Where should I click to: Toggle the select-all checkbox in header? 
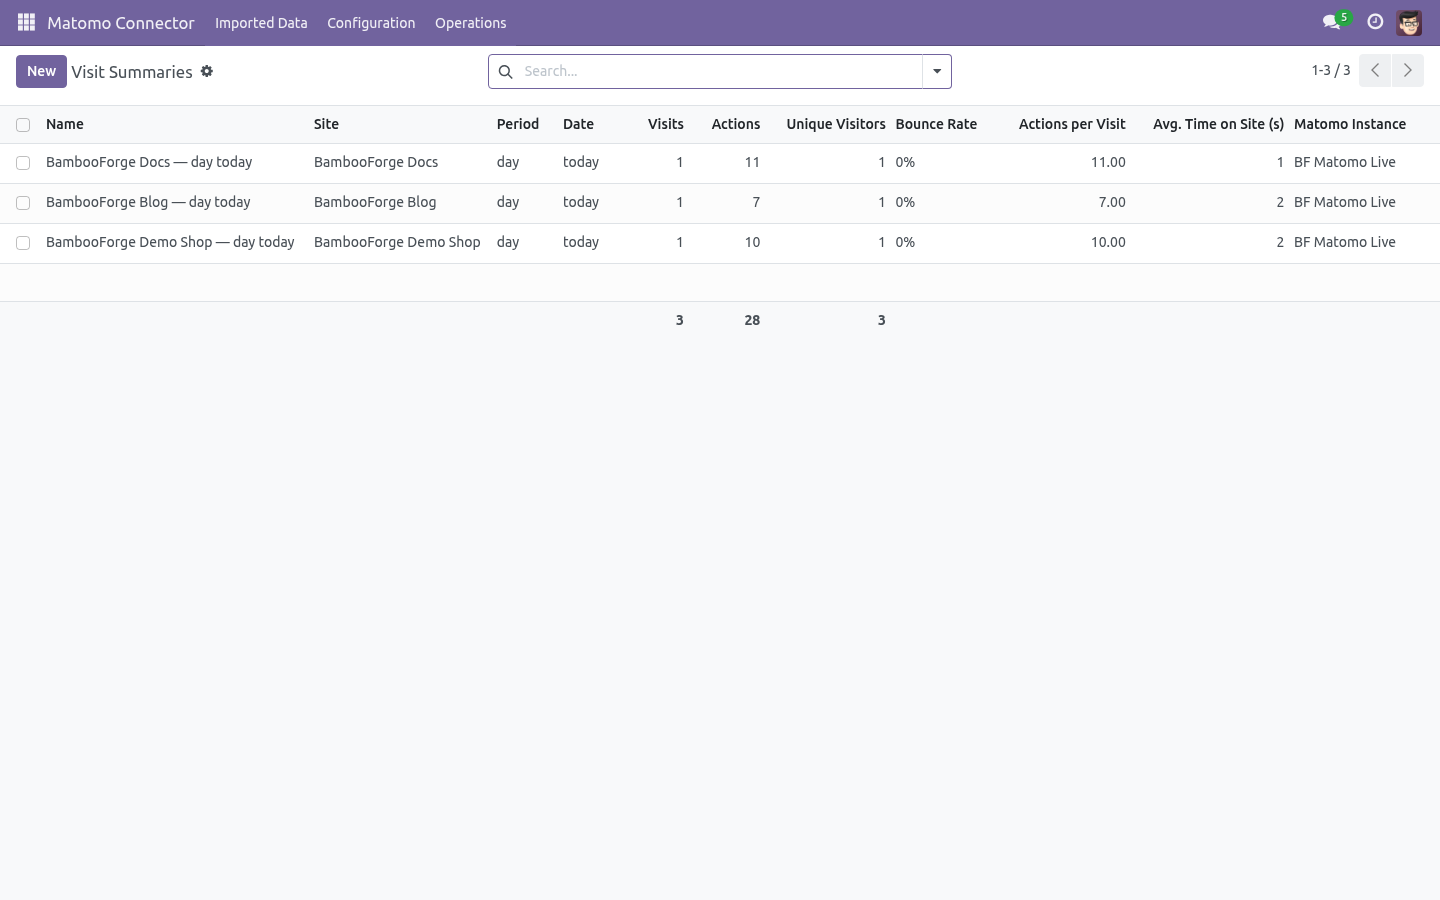(x=23, y=125)
